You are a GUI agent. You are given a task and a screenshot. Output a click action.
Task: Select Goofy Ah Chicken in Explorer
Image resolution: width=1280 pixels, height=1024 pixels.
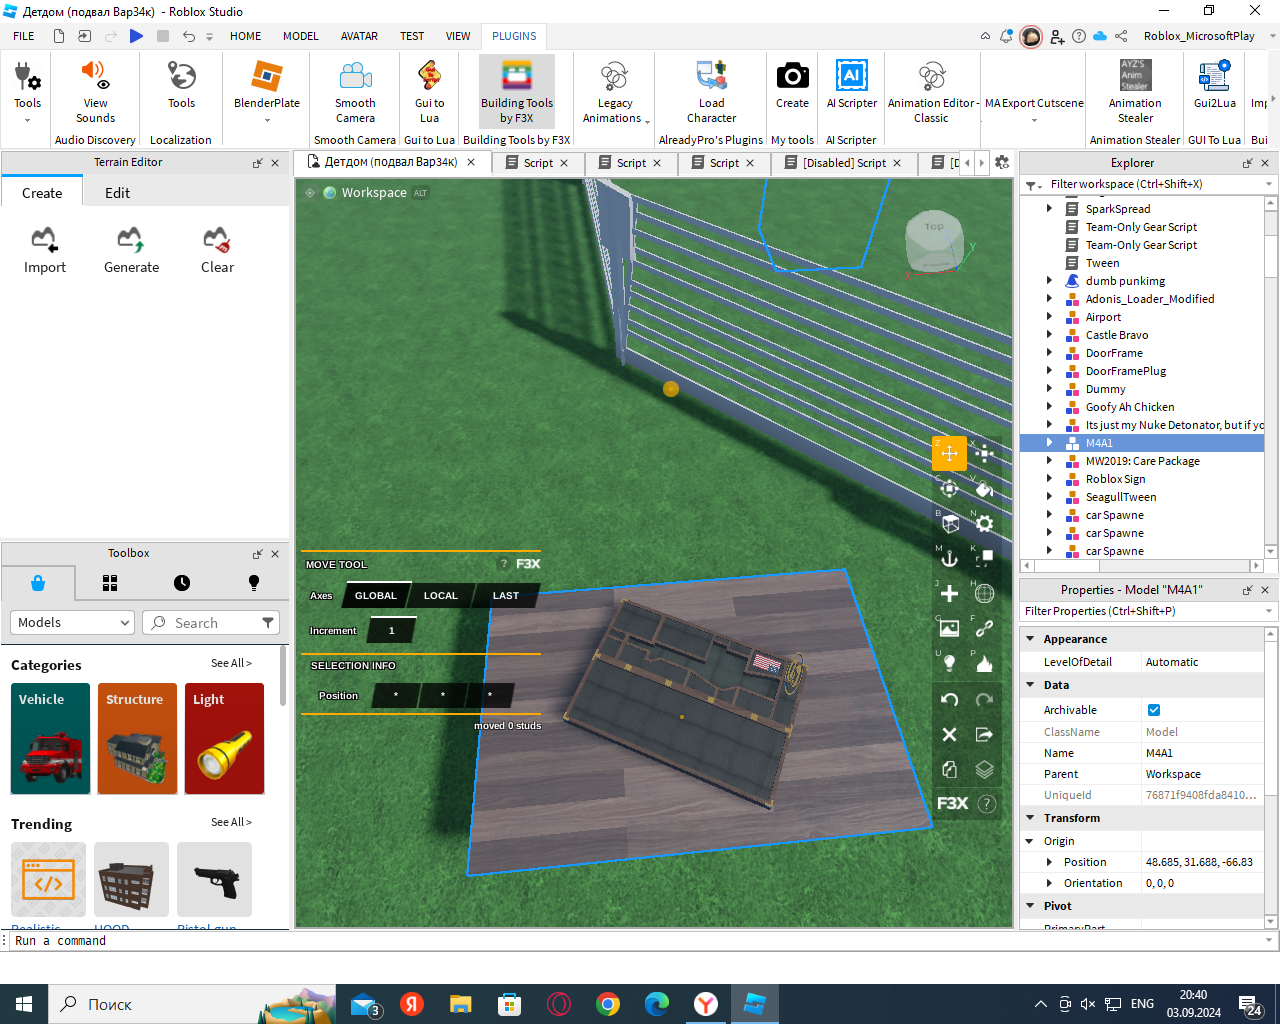(1130, 407)
